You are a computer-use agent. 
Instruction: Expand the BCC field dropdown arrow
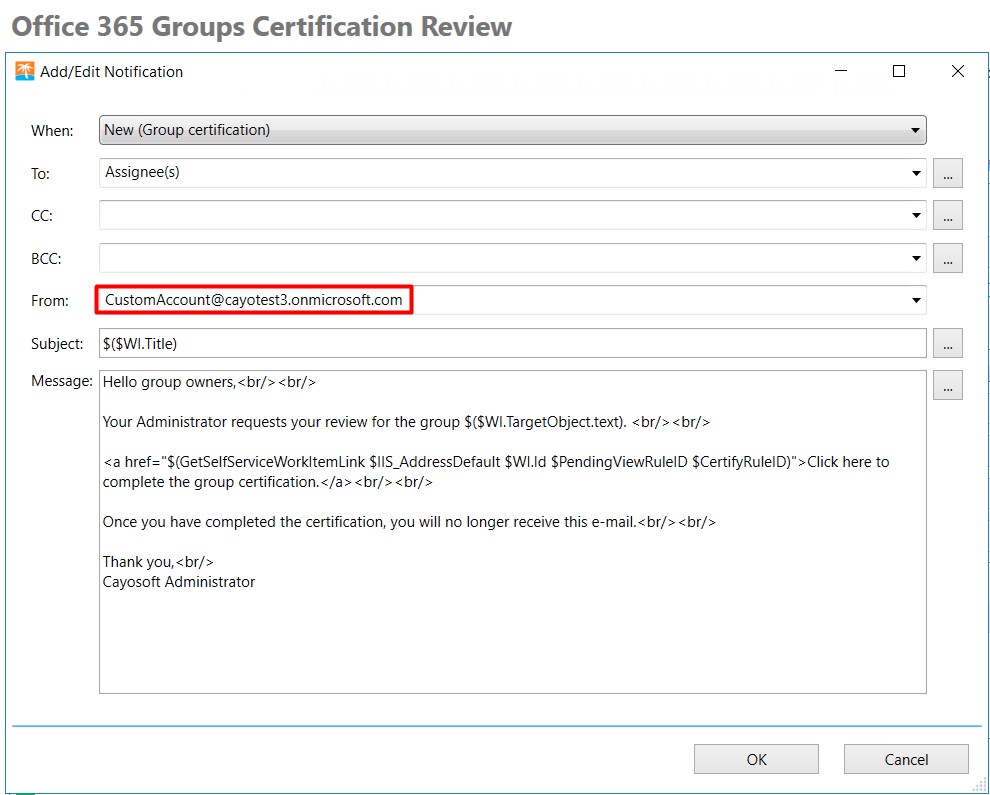coord(916,258)
